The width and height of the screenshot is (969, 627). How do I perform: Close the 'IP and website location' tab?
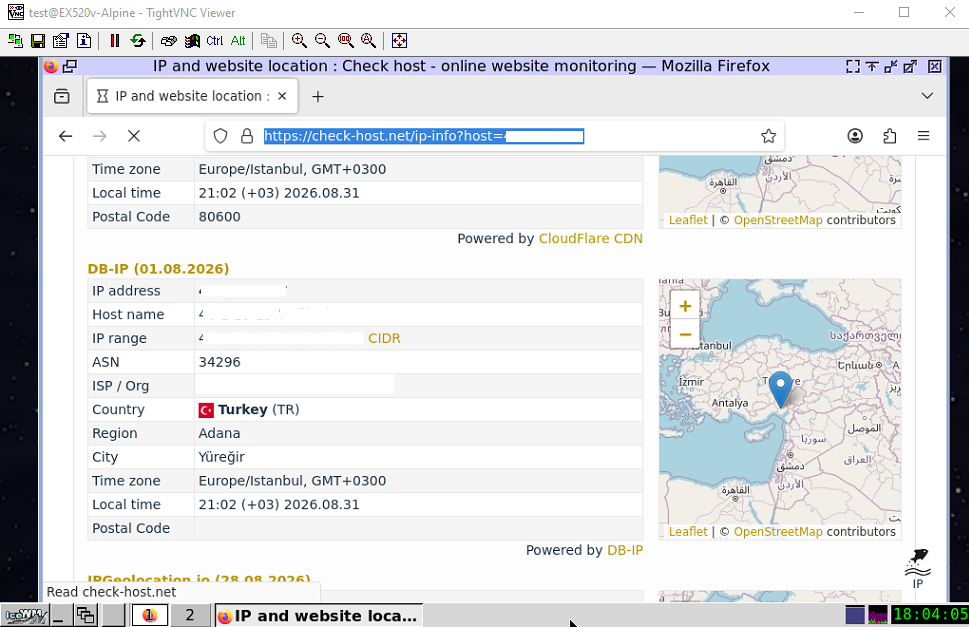point(282,96)
